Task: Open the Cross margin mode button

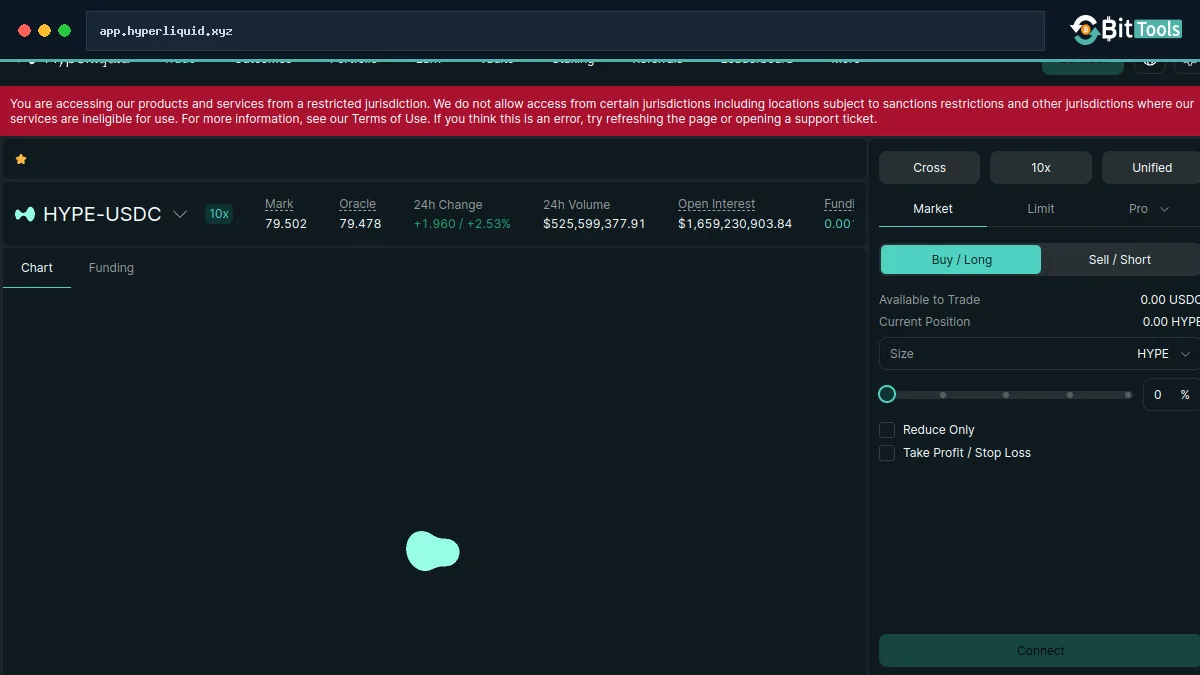Action: coord(929,168)
